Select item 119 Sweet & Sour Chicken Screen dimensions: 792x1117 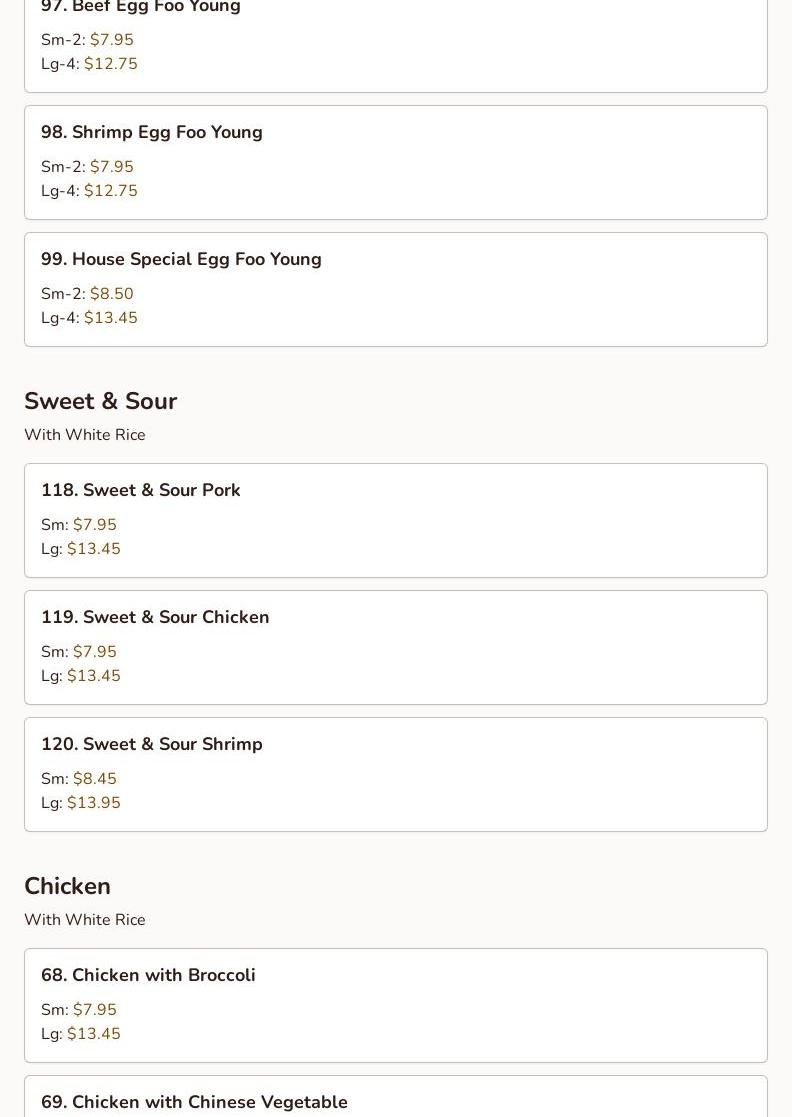pos(155,617)
